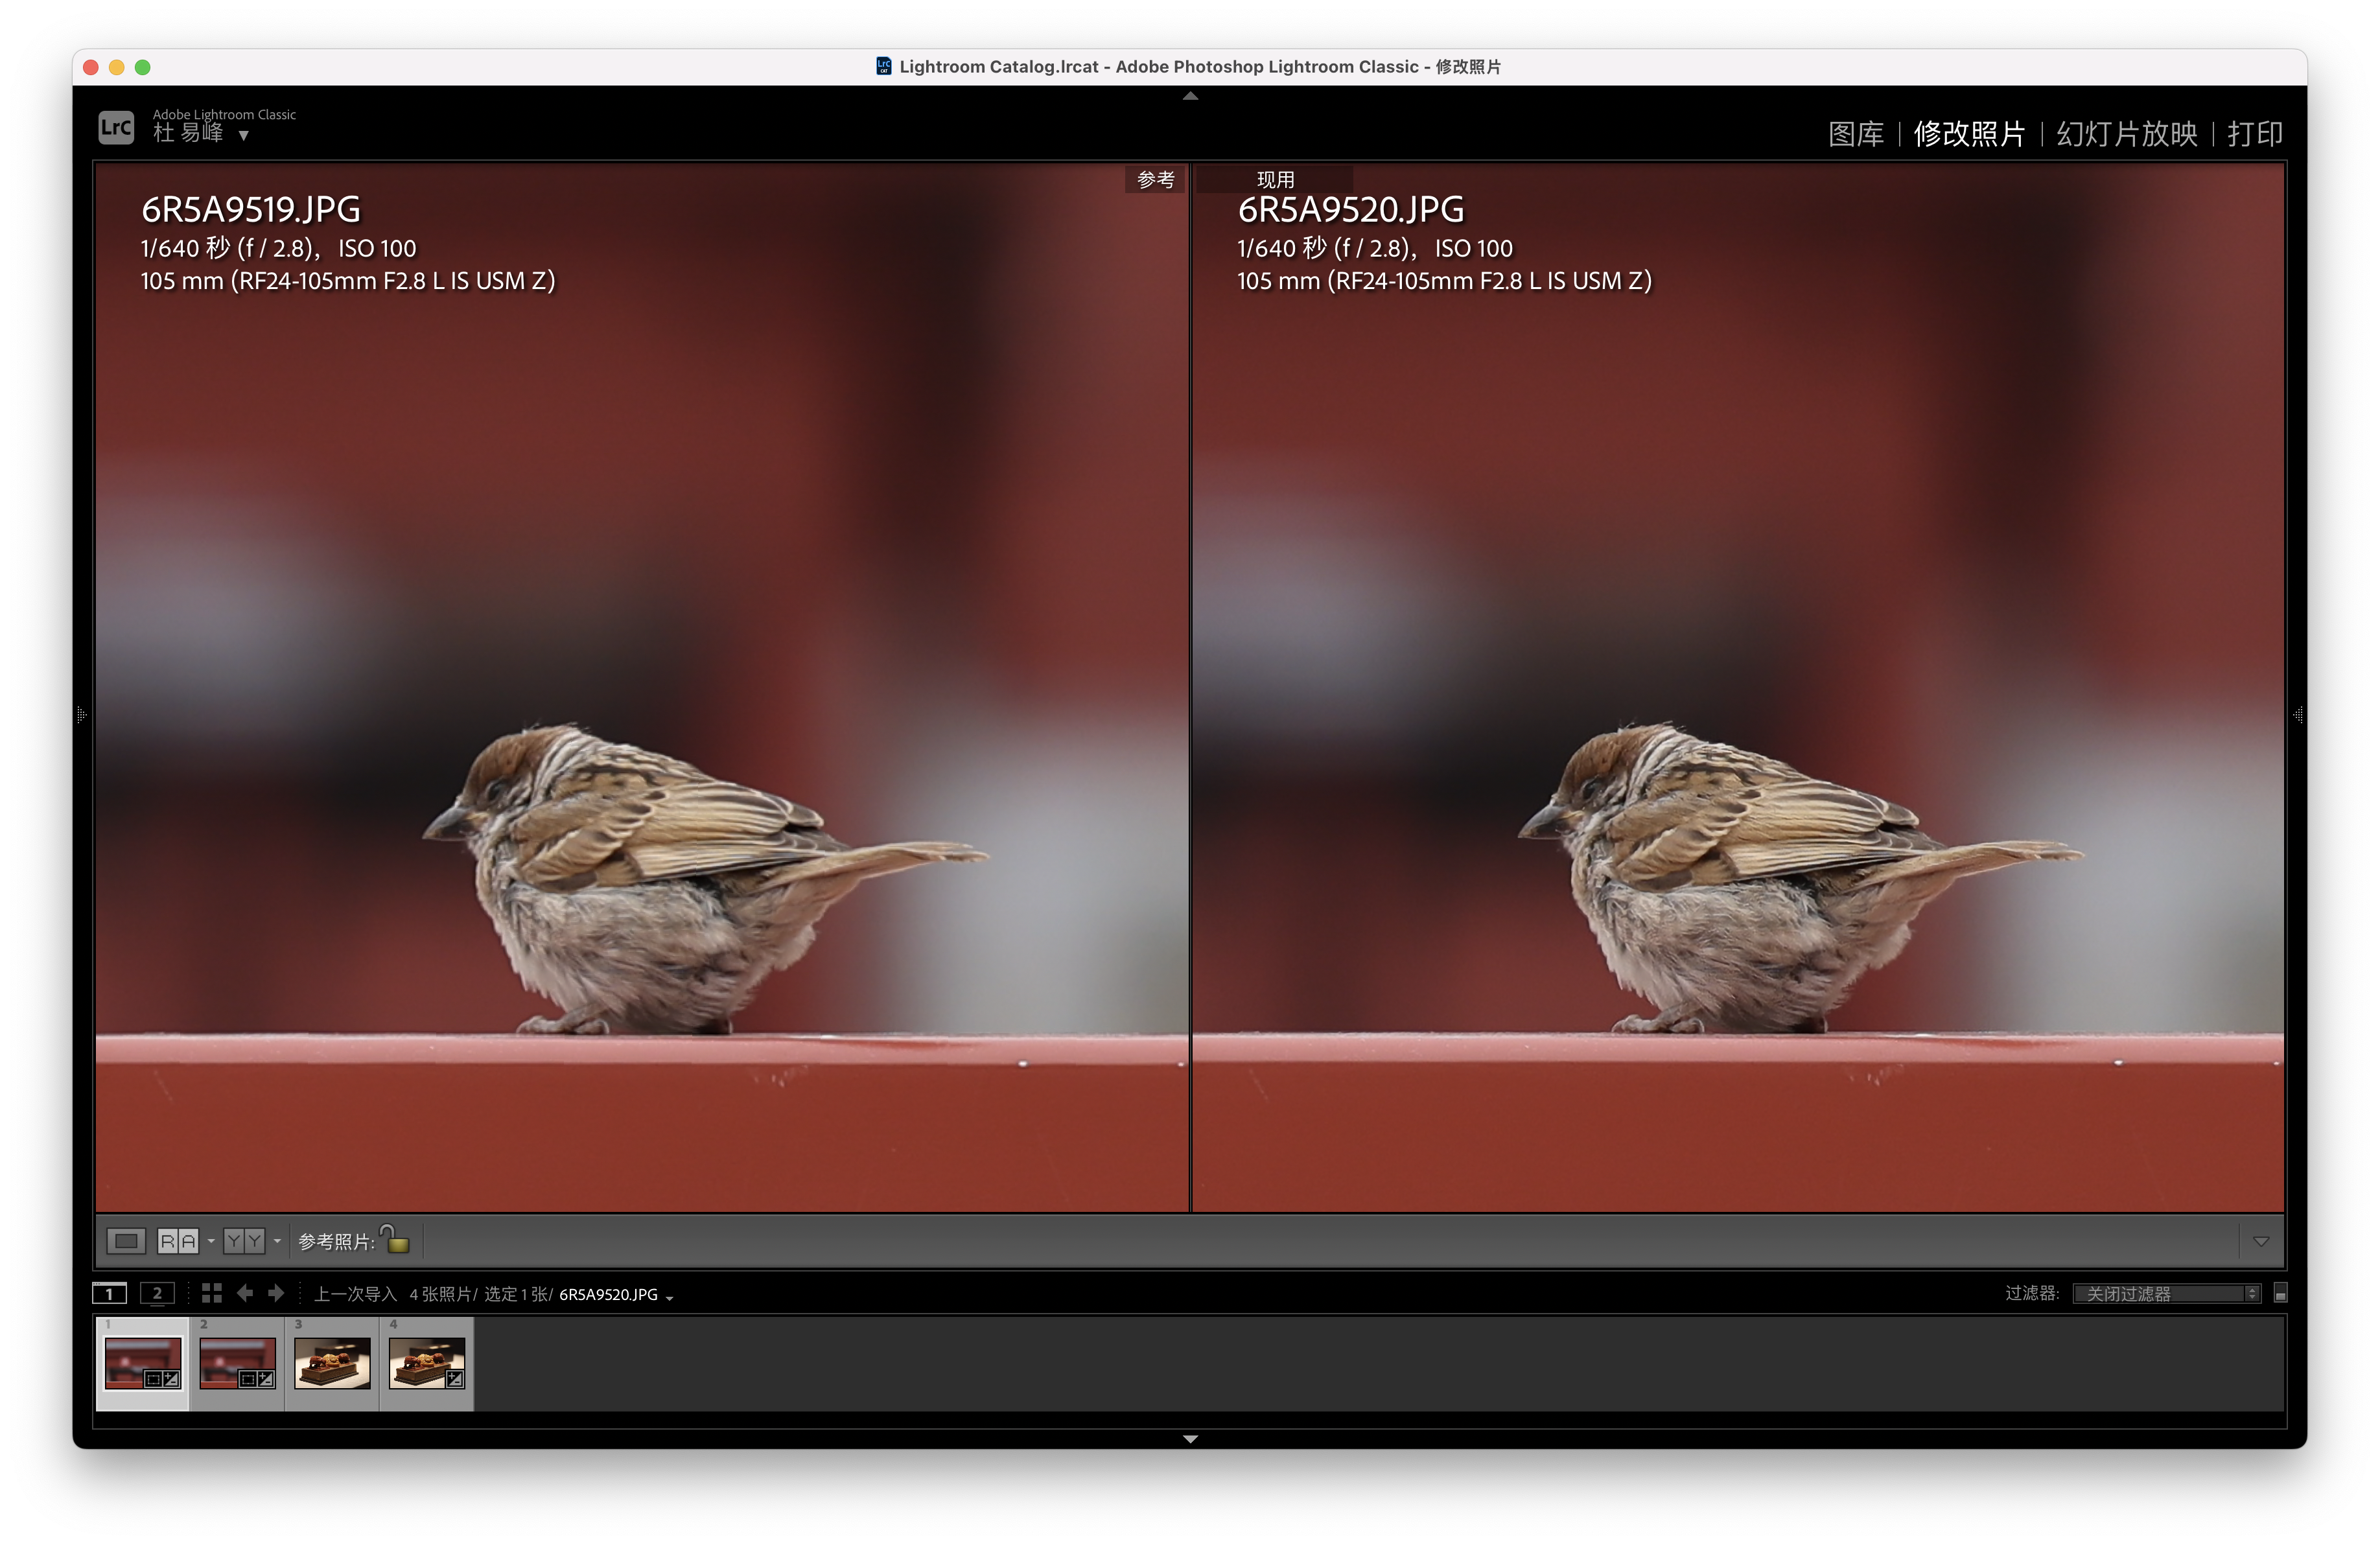
Task: Collapse the bottom filmstrip panel triangle
Action: point(1190,1439)
